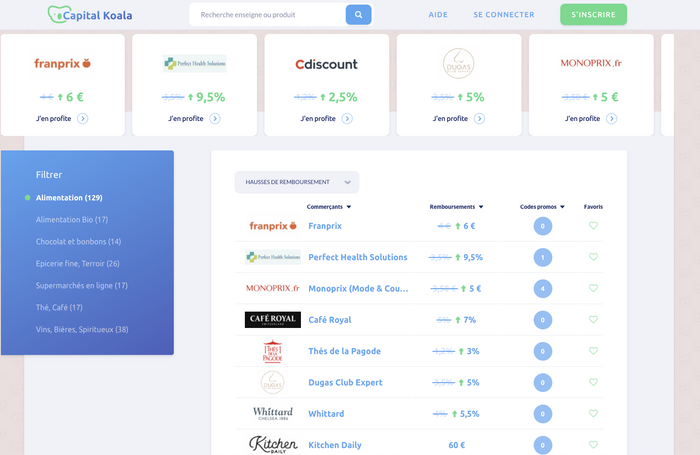Open Franprix merchant link in list

pos(325,226)
